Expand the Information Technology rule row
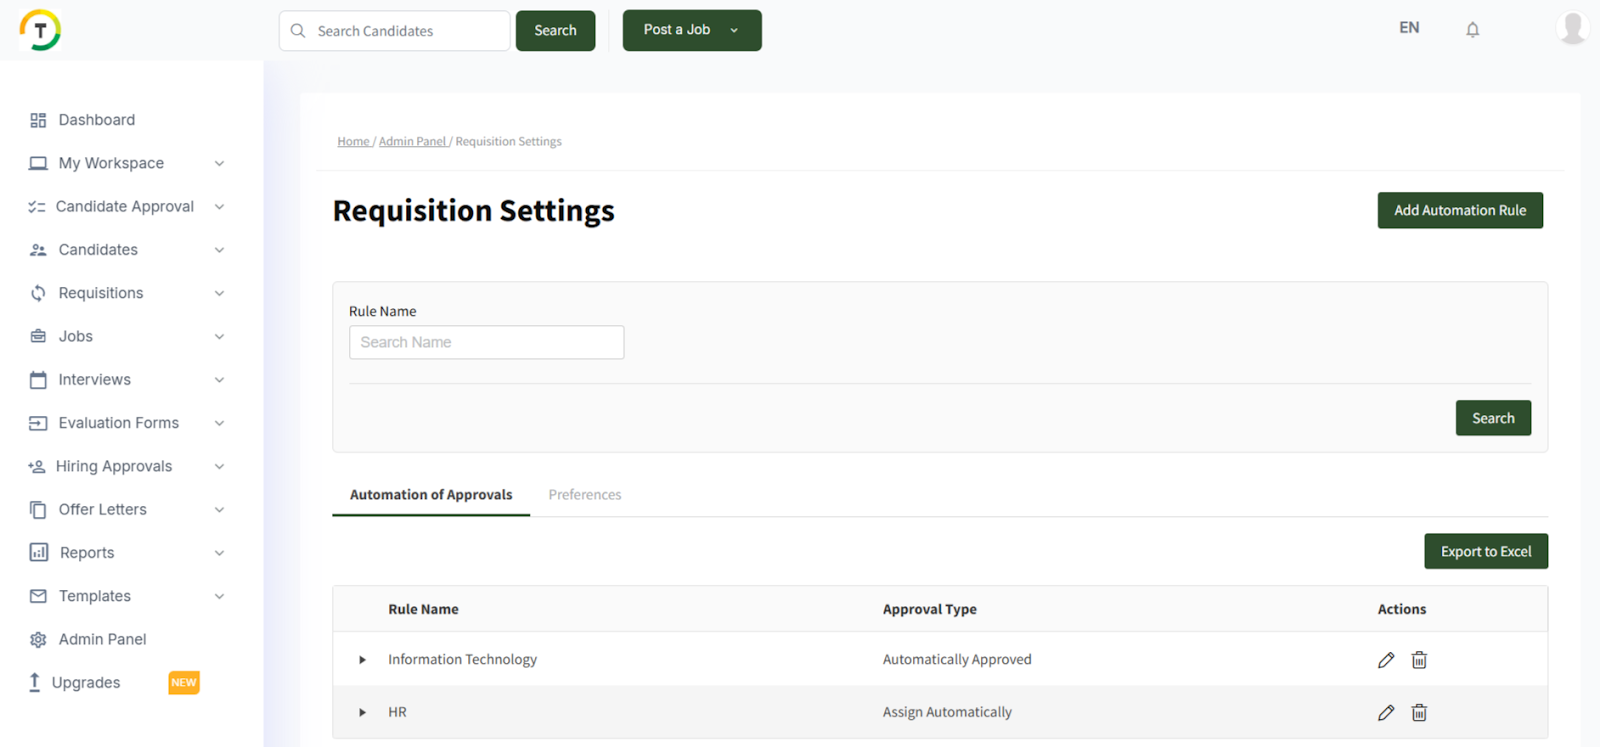1600x747 pixels. click(362, 660)
